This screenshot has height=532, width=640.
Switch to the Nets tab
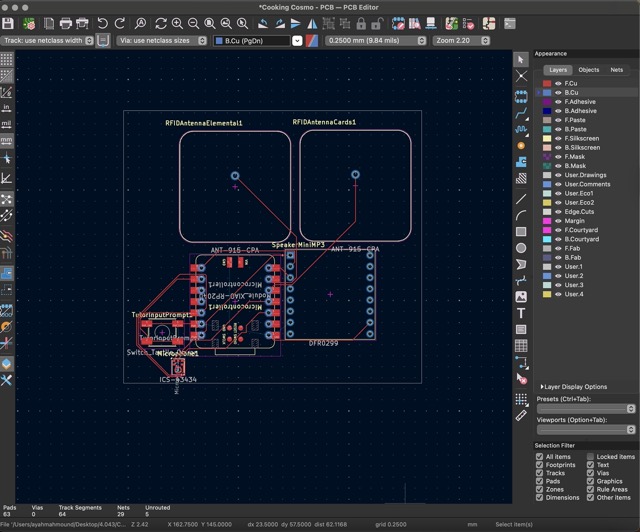[617, 70]
